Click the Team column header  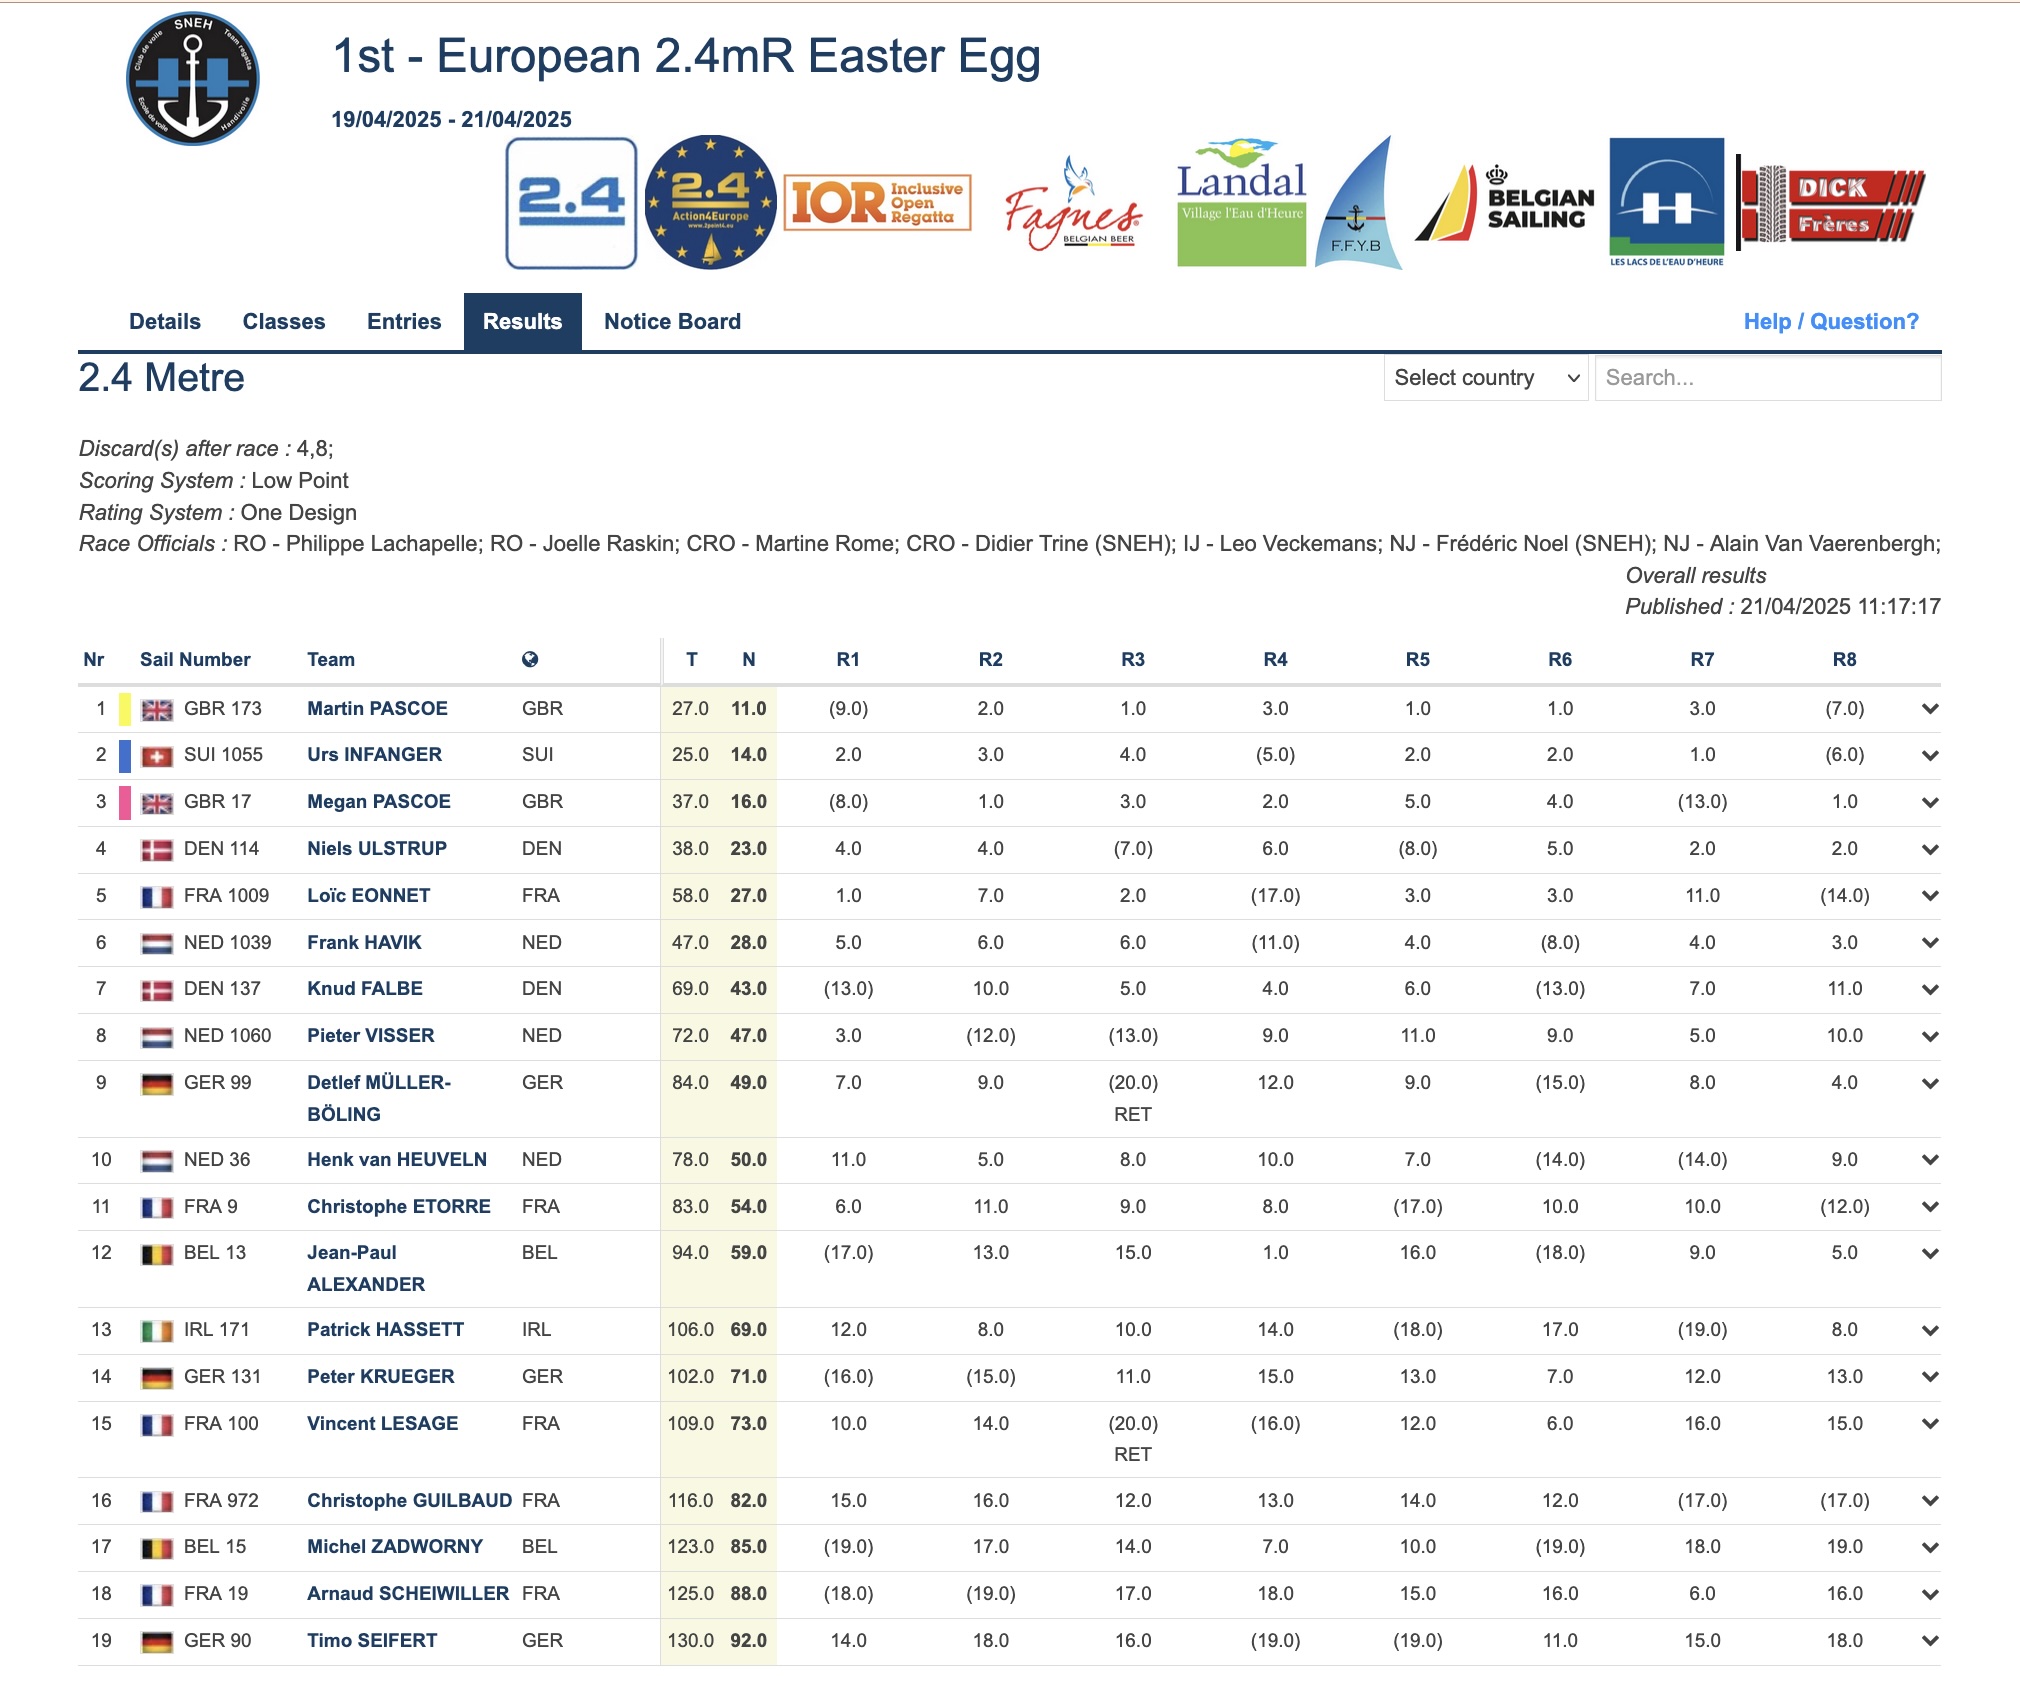click(331, 659)
